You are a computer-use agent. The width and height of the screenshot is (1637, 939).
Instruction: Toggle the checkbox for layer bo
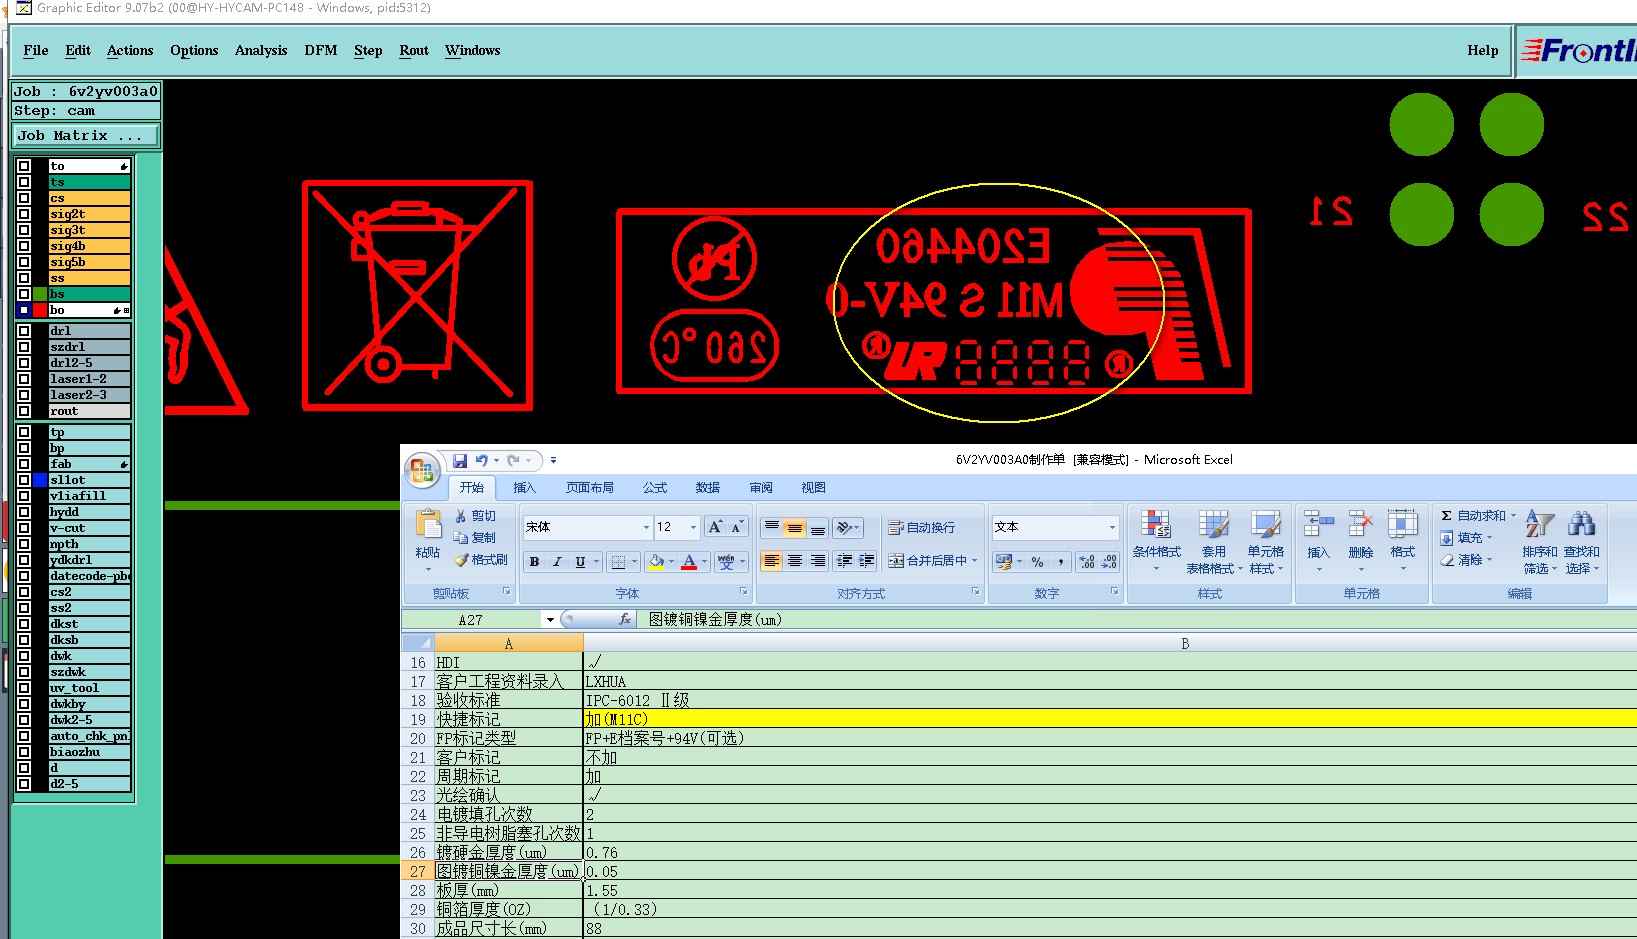coord(24,310)
